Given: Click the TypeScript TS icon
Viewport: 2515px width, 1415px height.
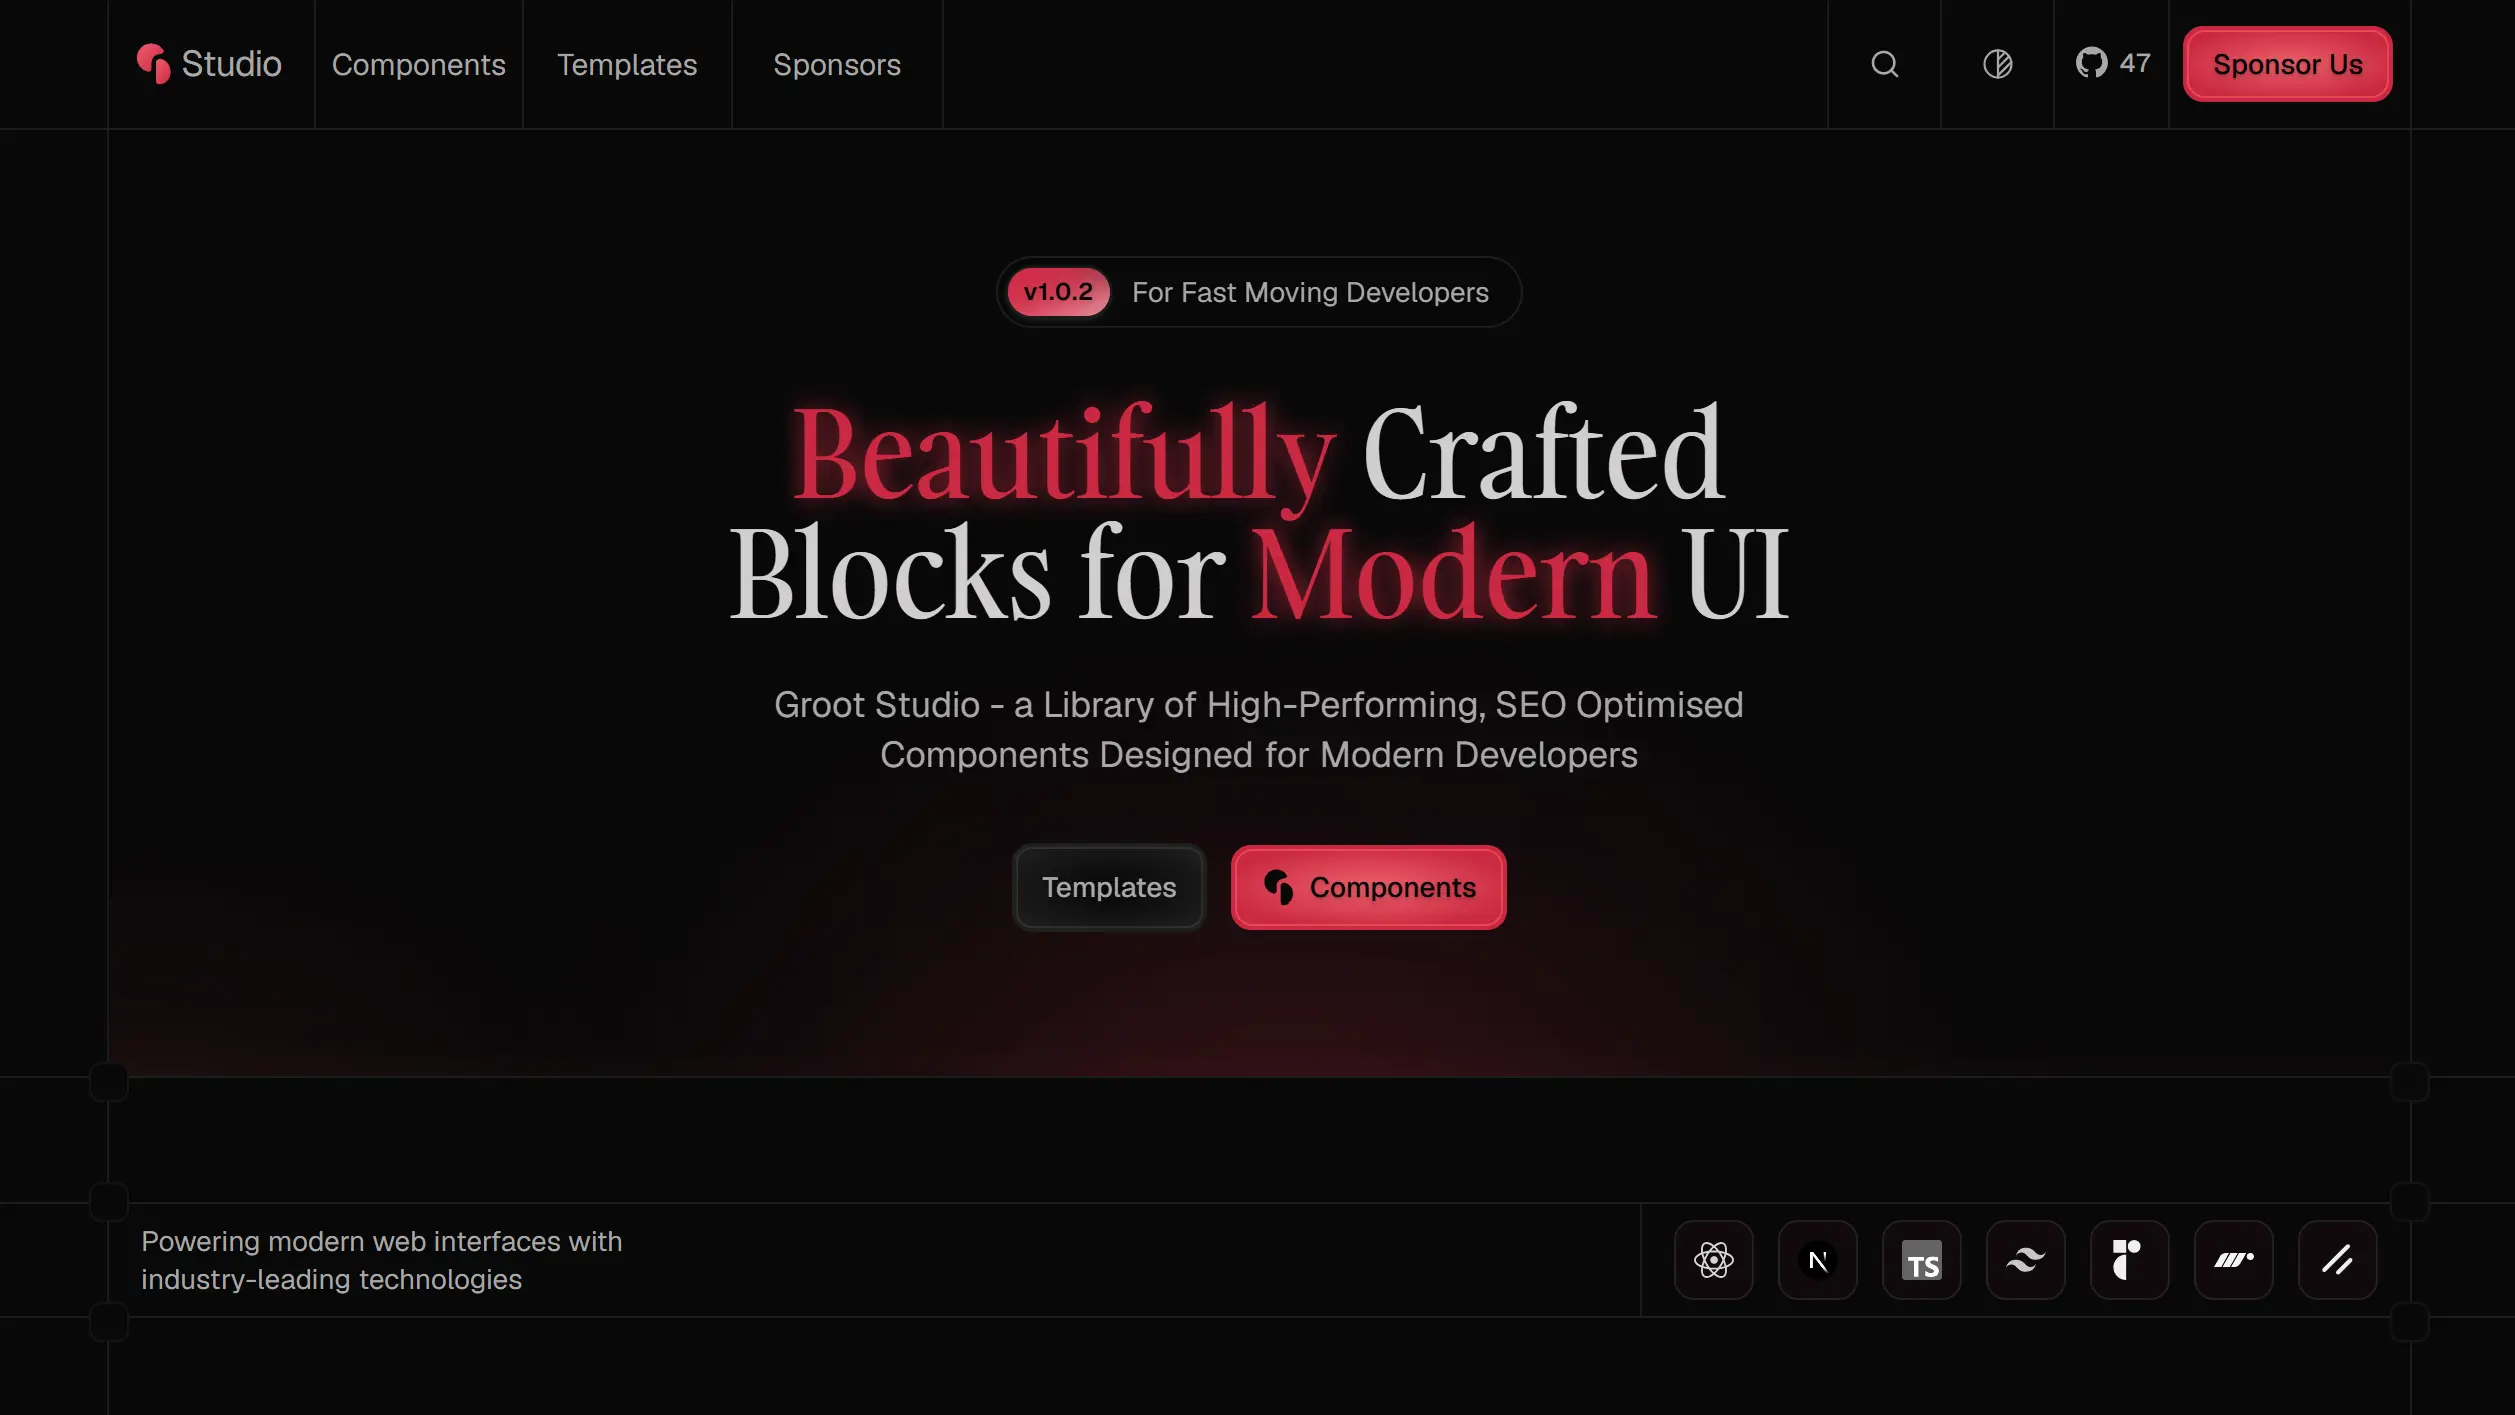Looking at the screenshot, I should pos(1921,1260).
